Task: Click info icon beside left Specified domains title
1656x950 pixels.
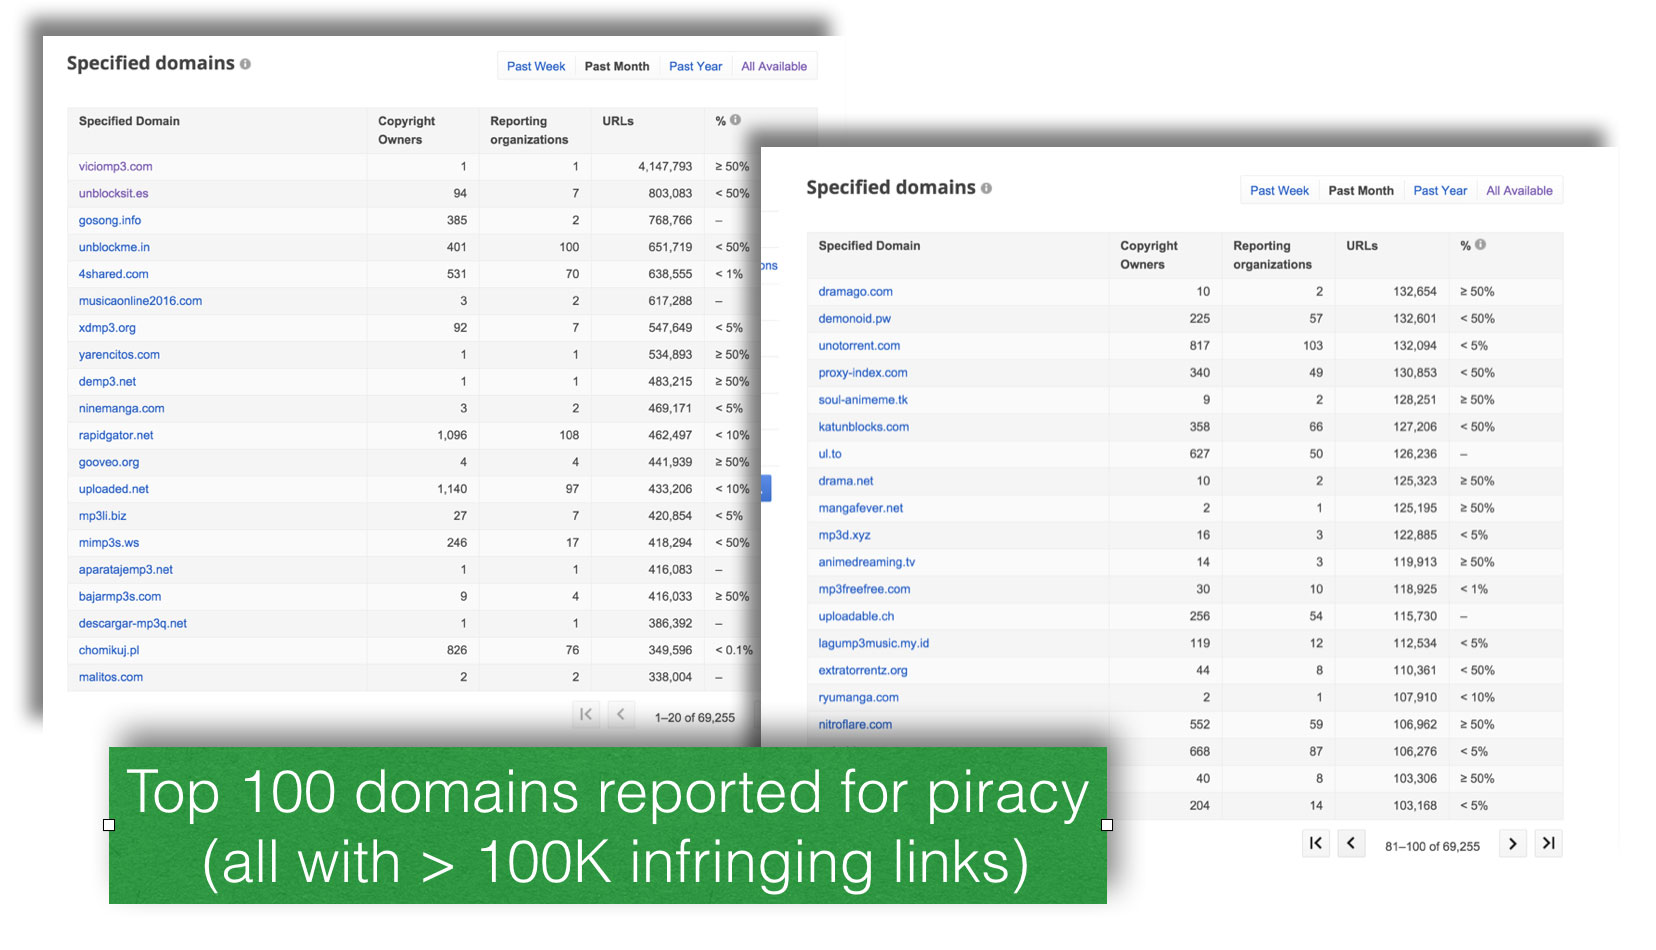Action: pos(245,64)
